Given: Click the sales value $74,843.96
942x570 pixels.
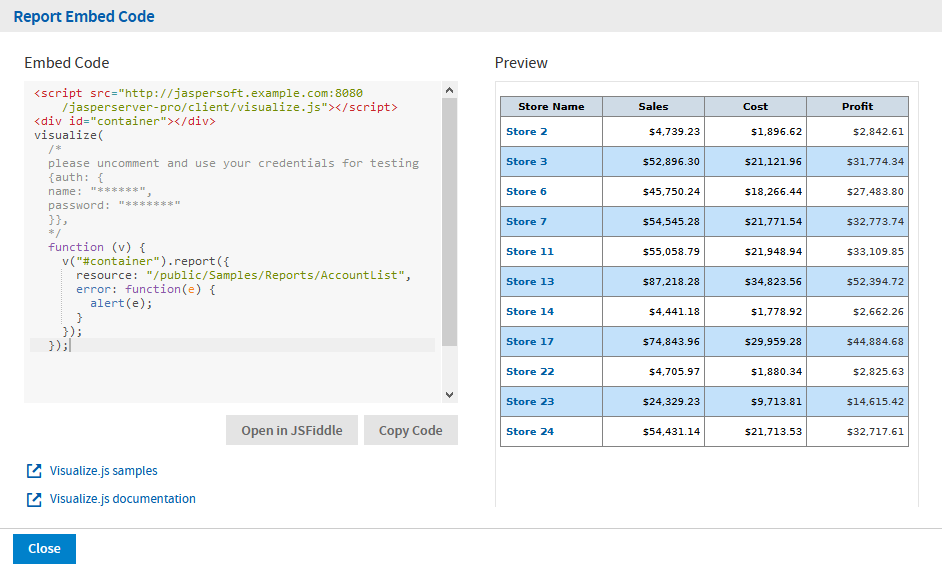Looking at the screenshot, I should (x=671, y=342).
